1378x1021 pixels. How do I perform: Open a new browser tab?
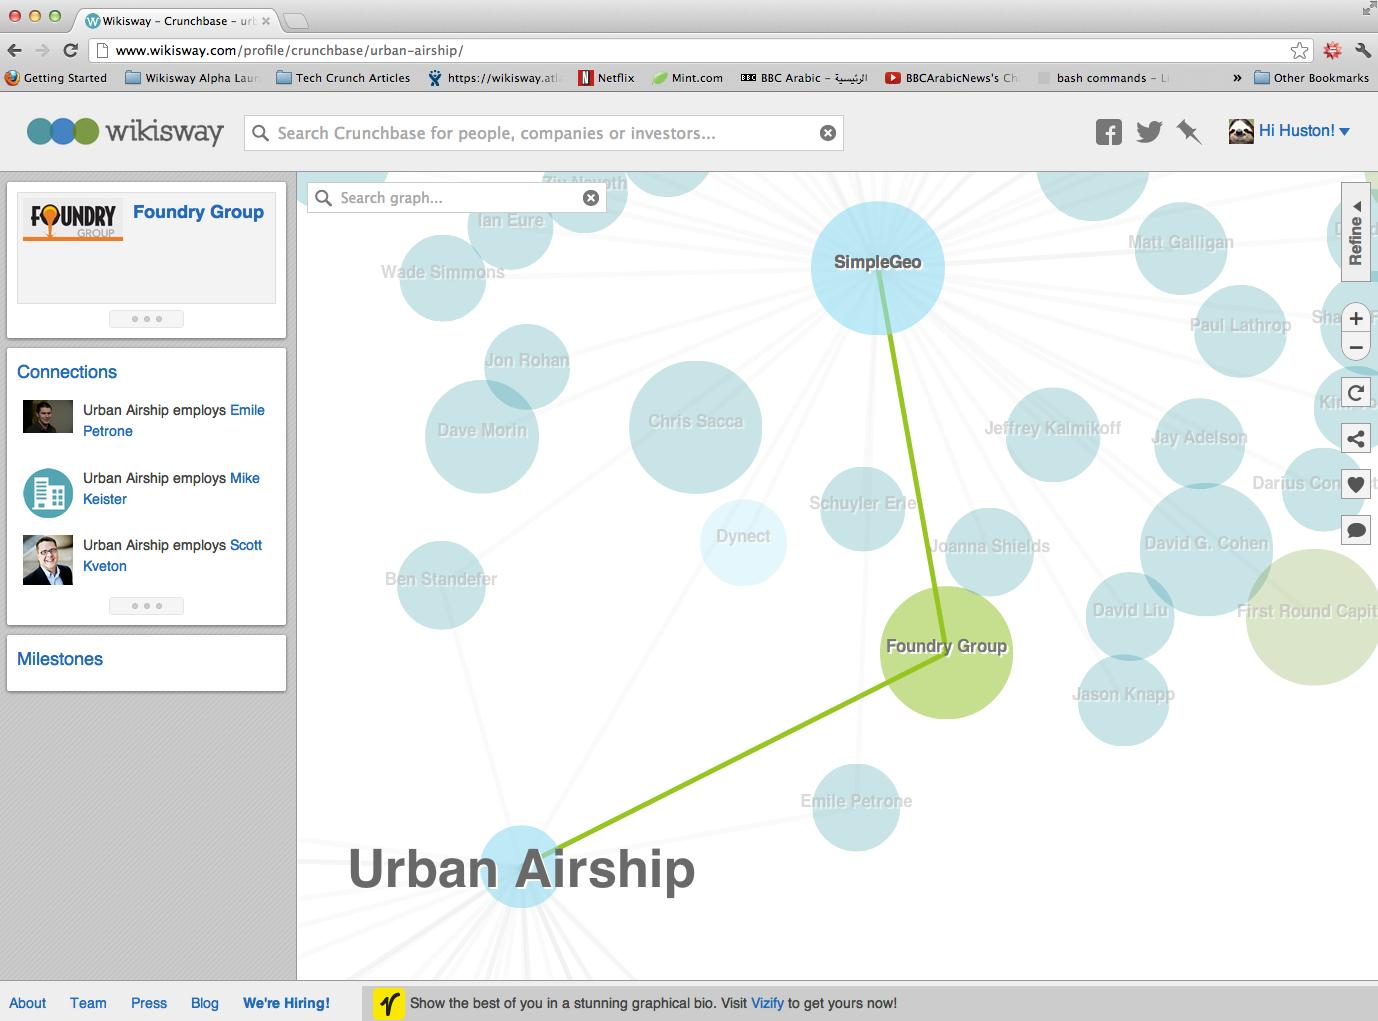point(296,21)
